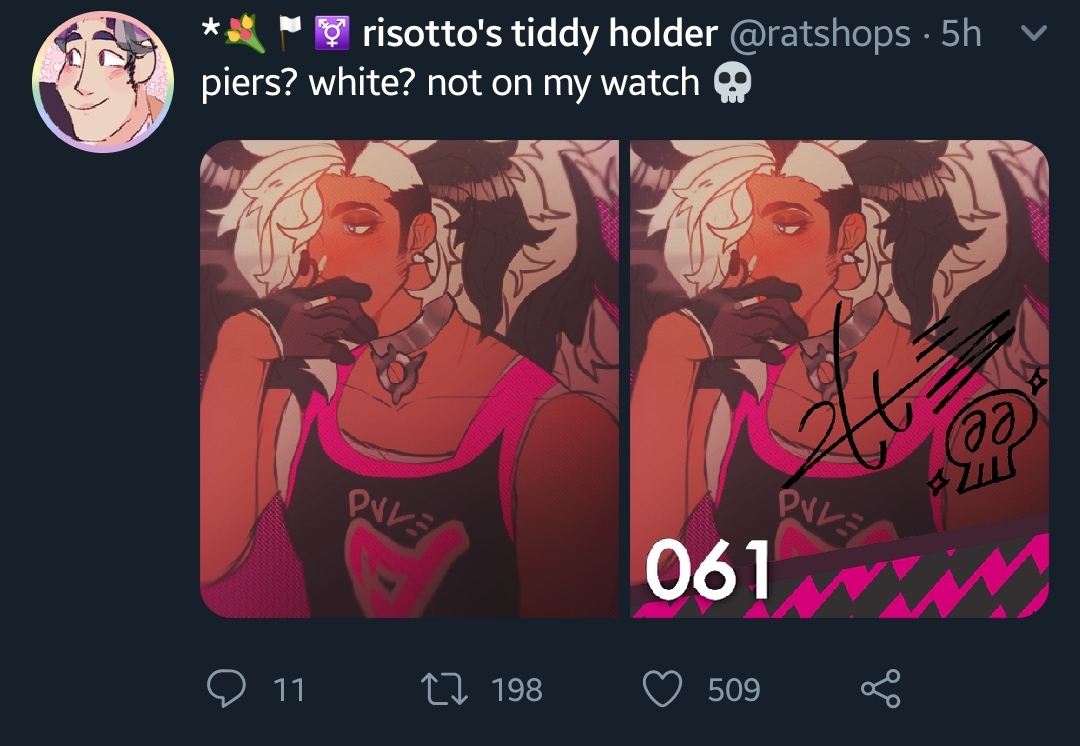The image size is (1080, 746).
Task: Open risotto's tiddy holder display name
Action: 539,33
